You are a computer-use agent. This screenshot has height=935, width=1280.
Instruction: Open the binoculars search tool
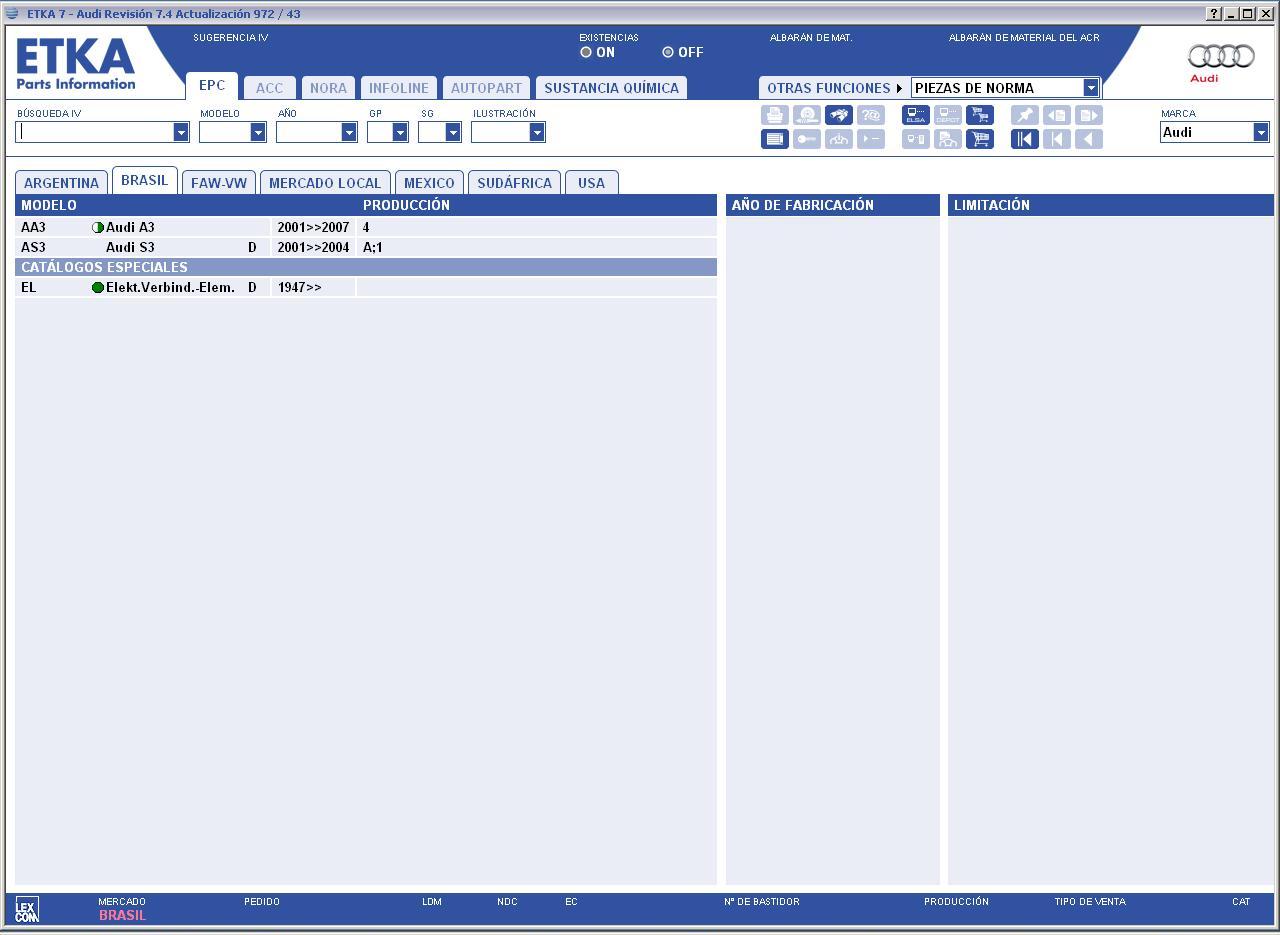[x=839, y=116]
